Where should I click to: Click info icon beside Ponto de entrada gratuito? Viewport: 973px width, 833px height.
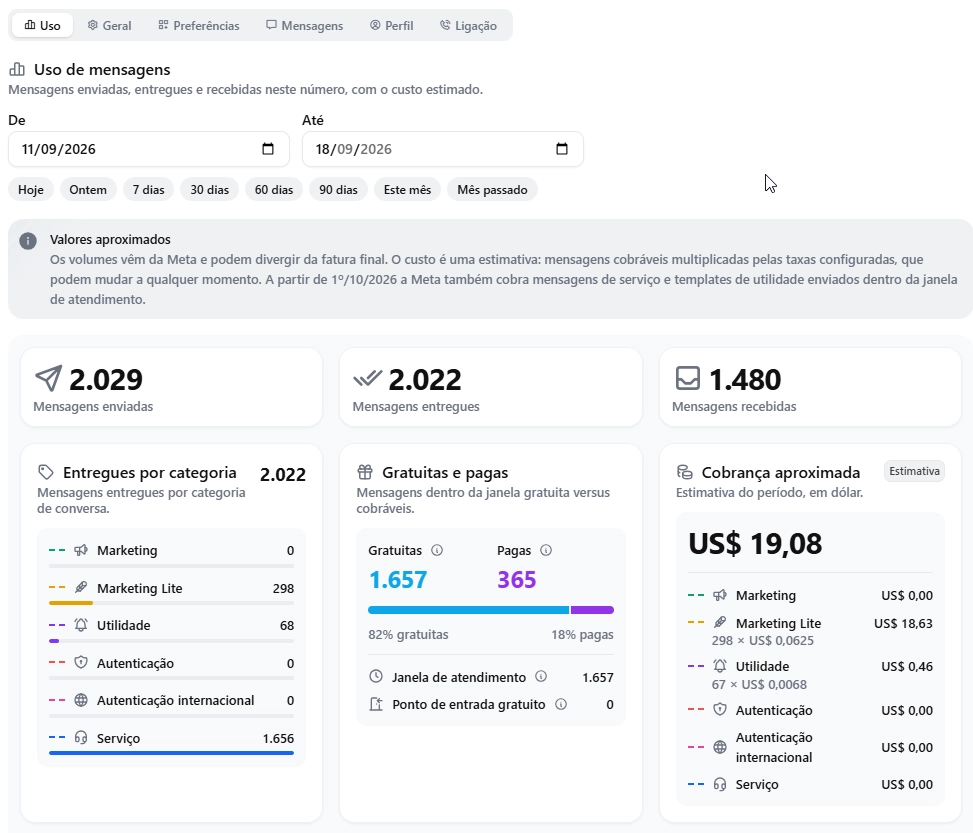coord(561,704)
